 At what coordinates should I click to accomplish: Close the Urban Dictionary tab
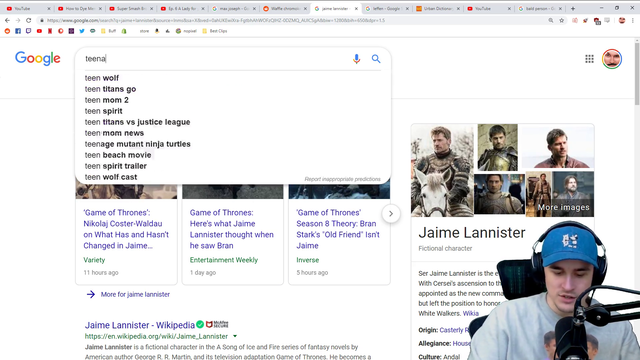pos(458,8)
